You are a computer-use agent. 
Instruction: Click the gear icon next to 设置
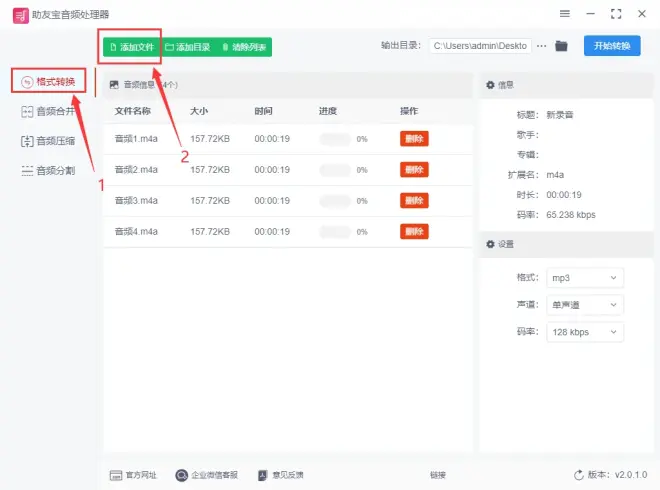coord(490,244)
